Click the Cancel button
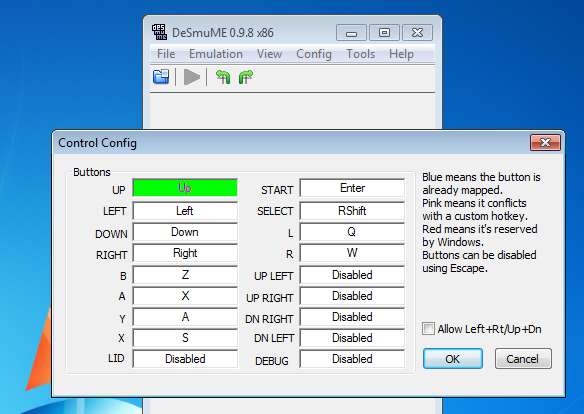584x414 pixels. [x=523, y=359]
